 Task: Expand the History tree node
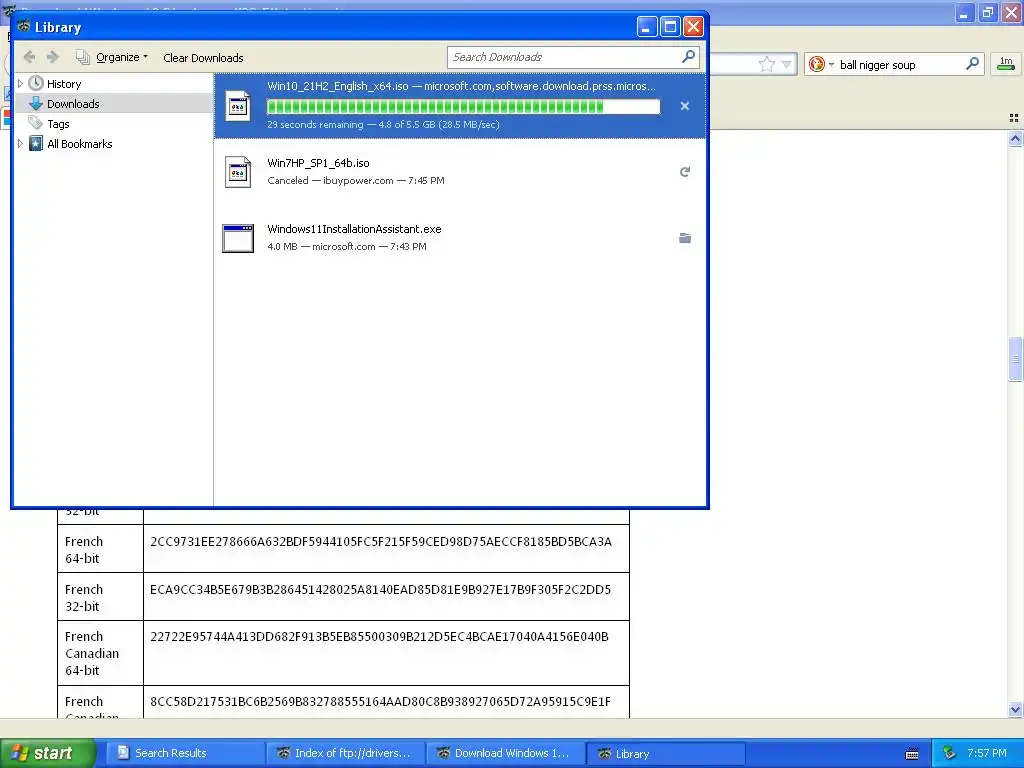point(20,84)
